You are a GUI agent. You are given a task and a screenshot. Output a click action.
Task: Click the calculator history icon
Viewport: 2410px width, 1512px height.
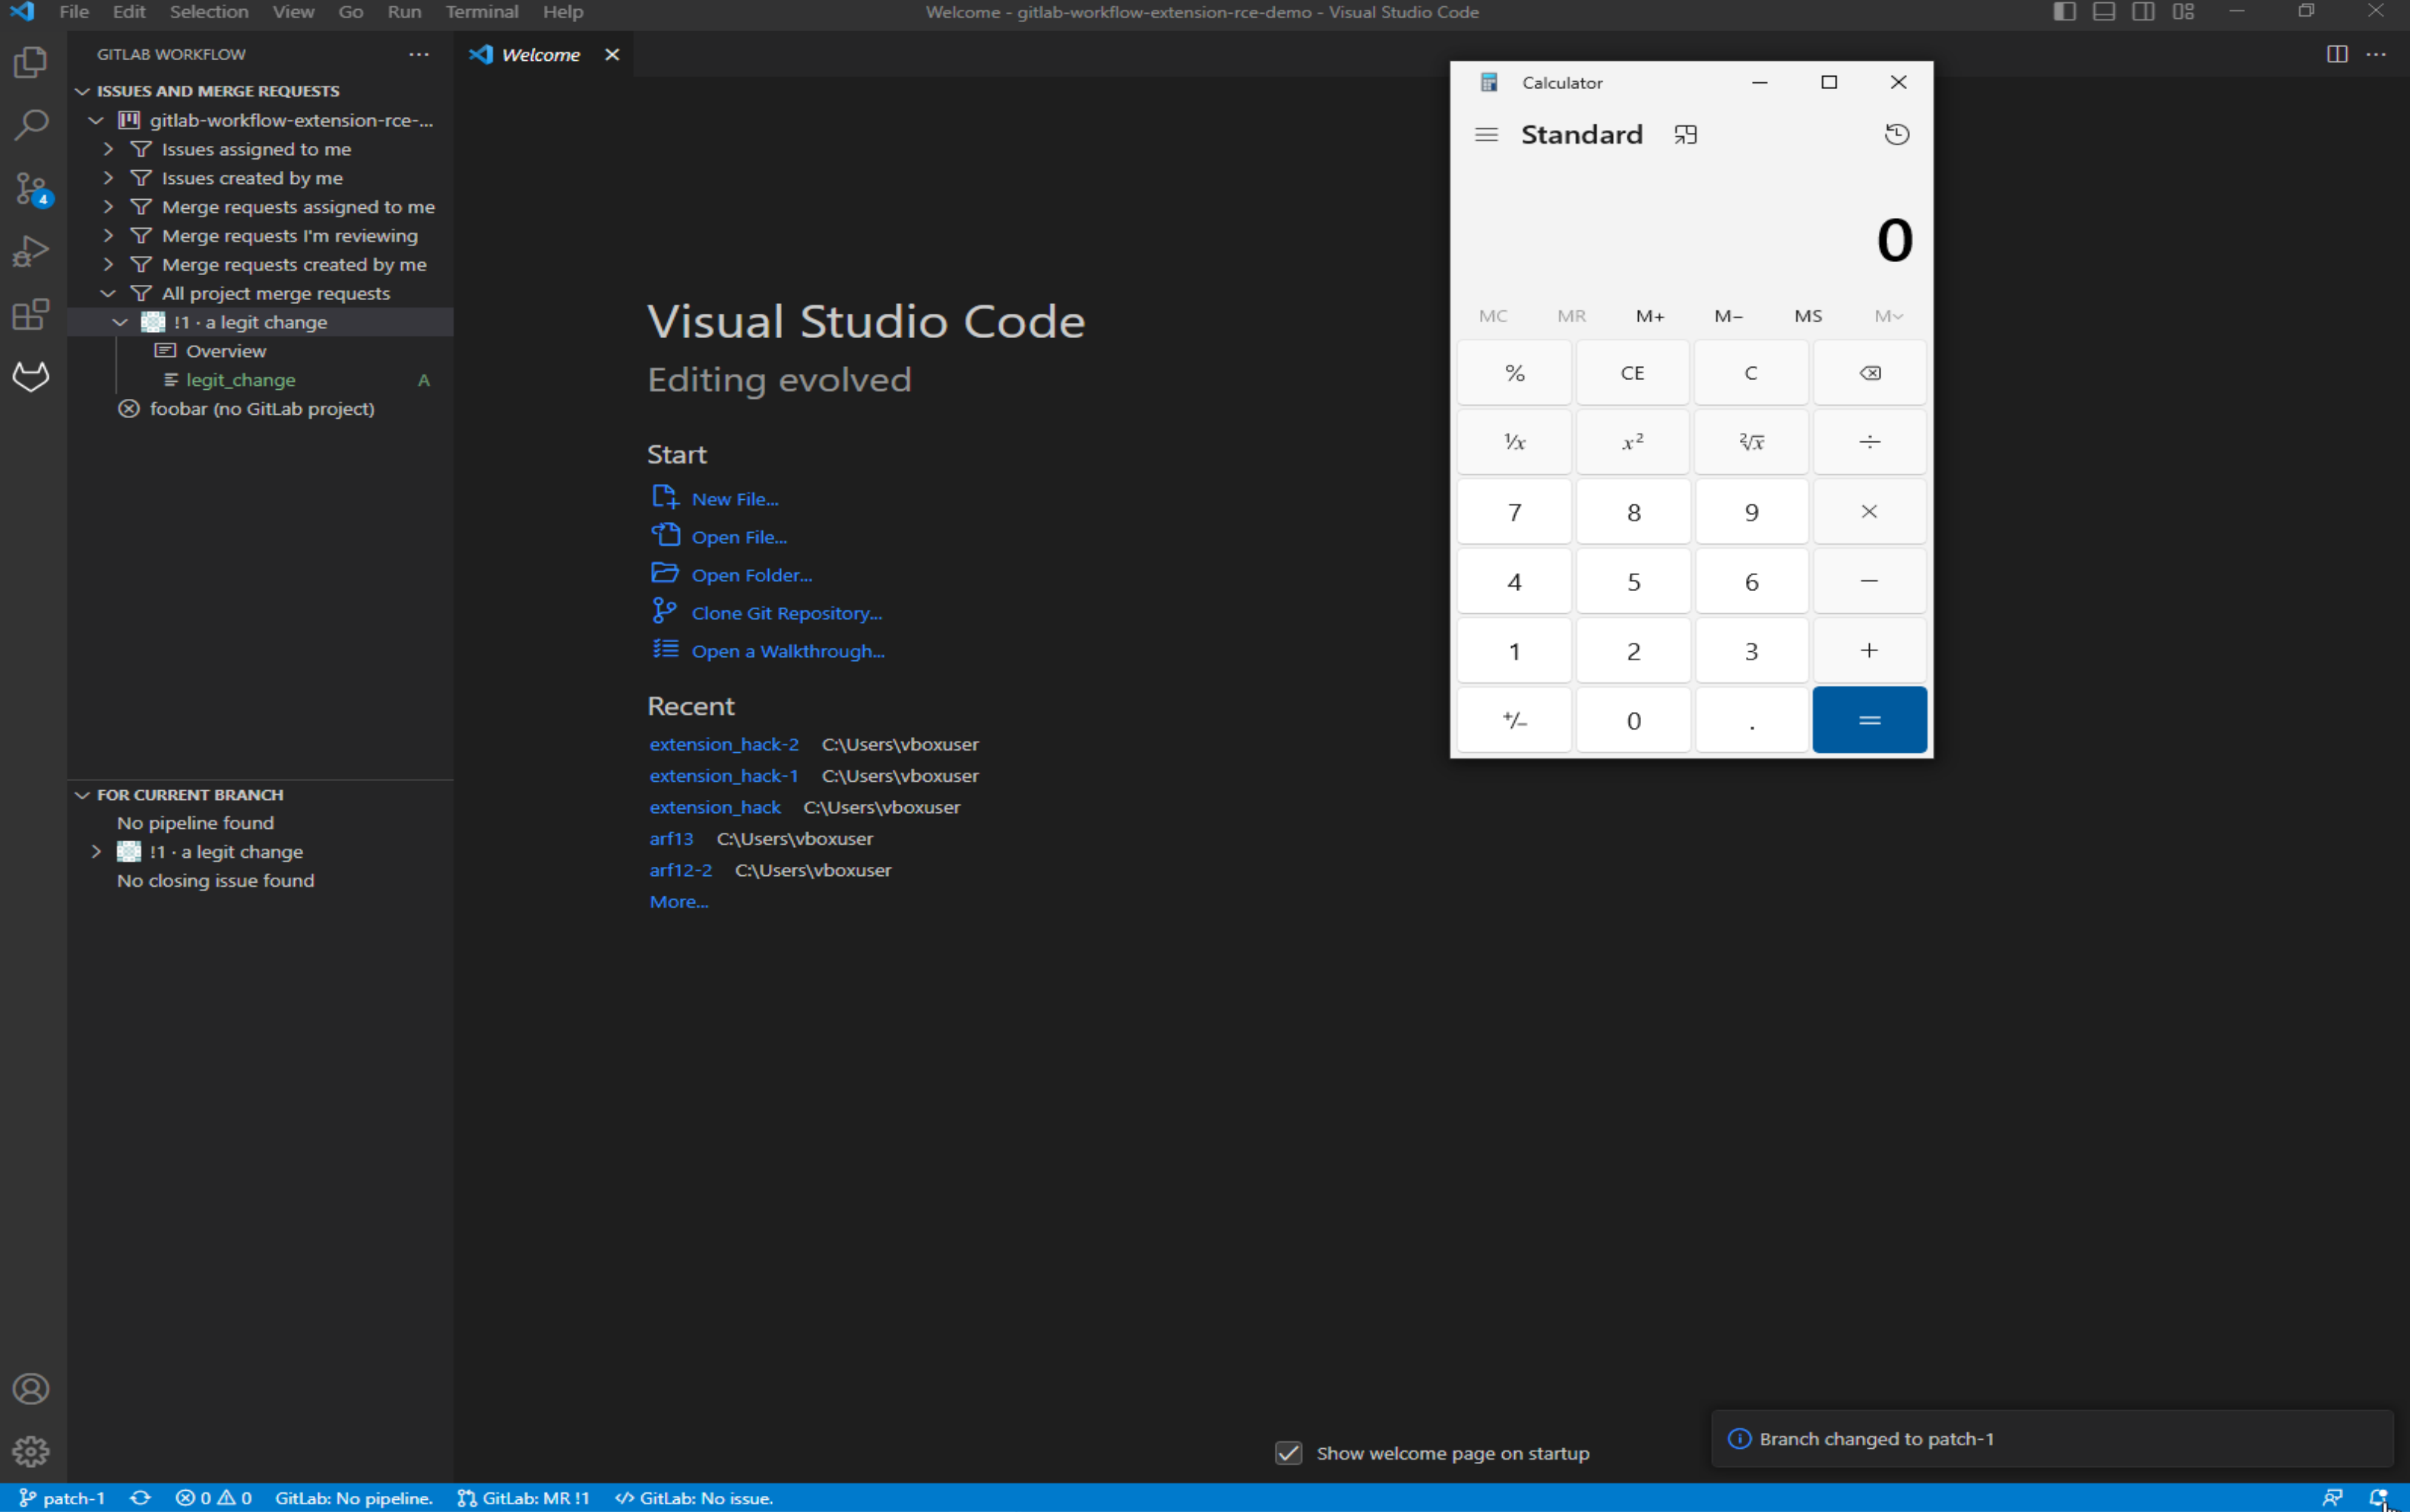[x=1896, y=134]
